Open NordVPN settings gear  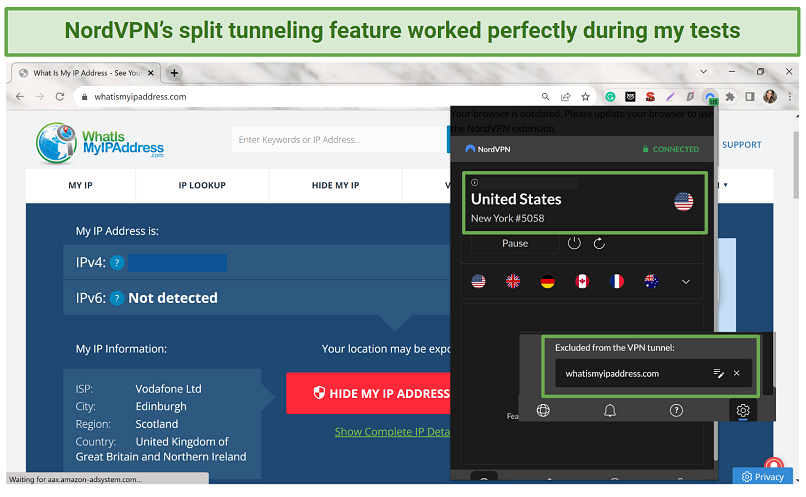(743, 410)
